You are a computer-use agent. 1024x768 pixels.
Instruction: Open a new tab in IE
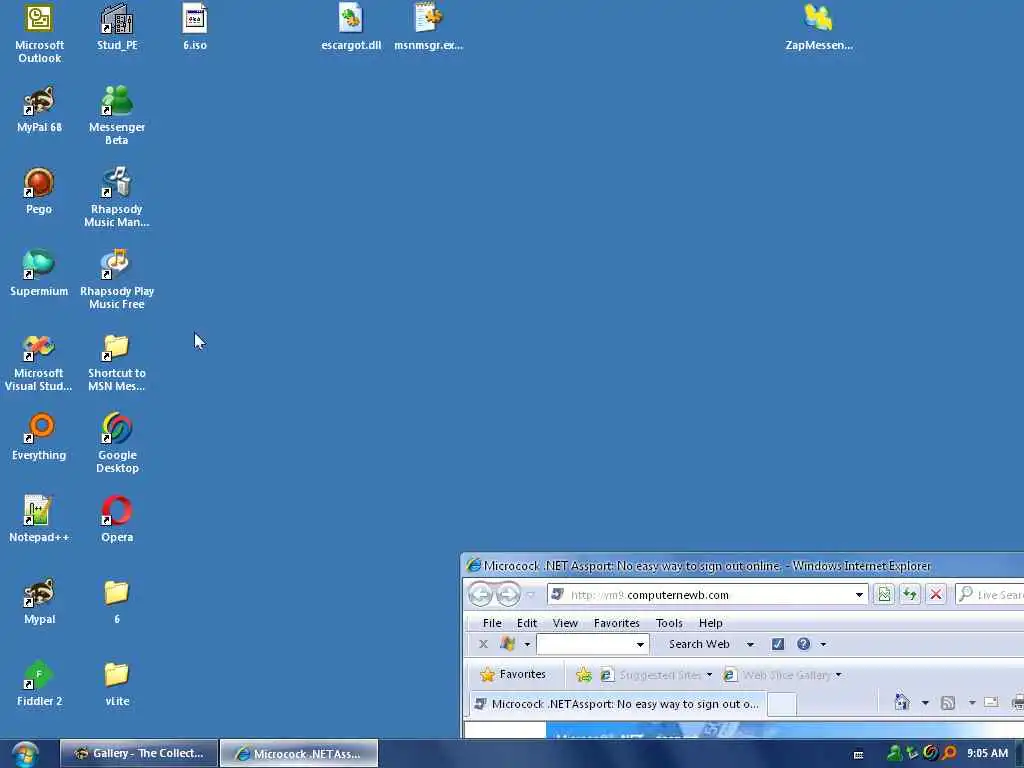(x=781, y=705)
